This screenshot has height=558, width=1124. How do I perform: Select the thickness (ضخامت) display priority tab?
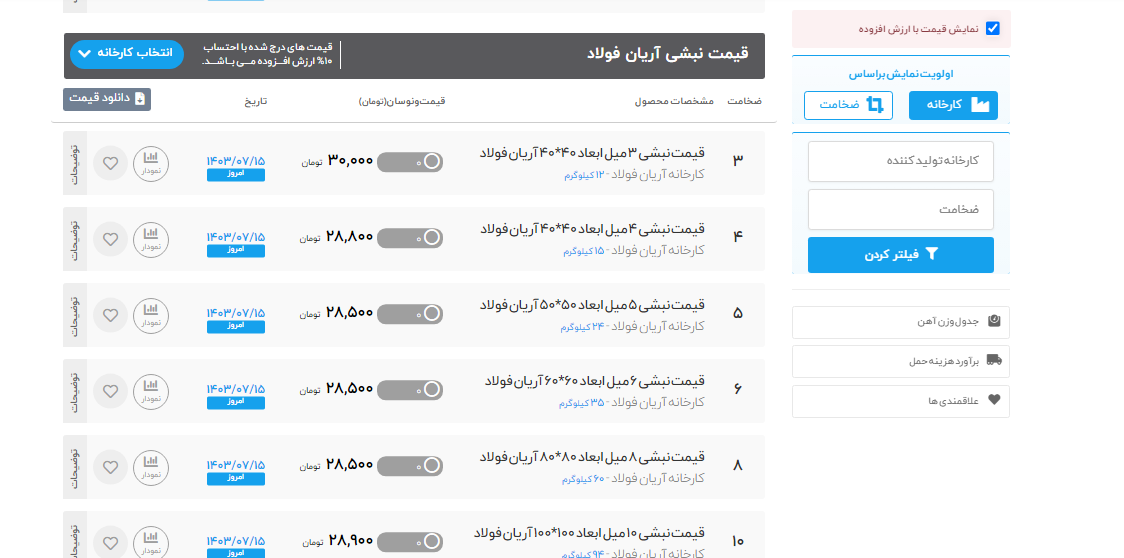tap(848, 105)
